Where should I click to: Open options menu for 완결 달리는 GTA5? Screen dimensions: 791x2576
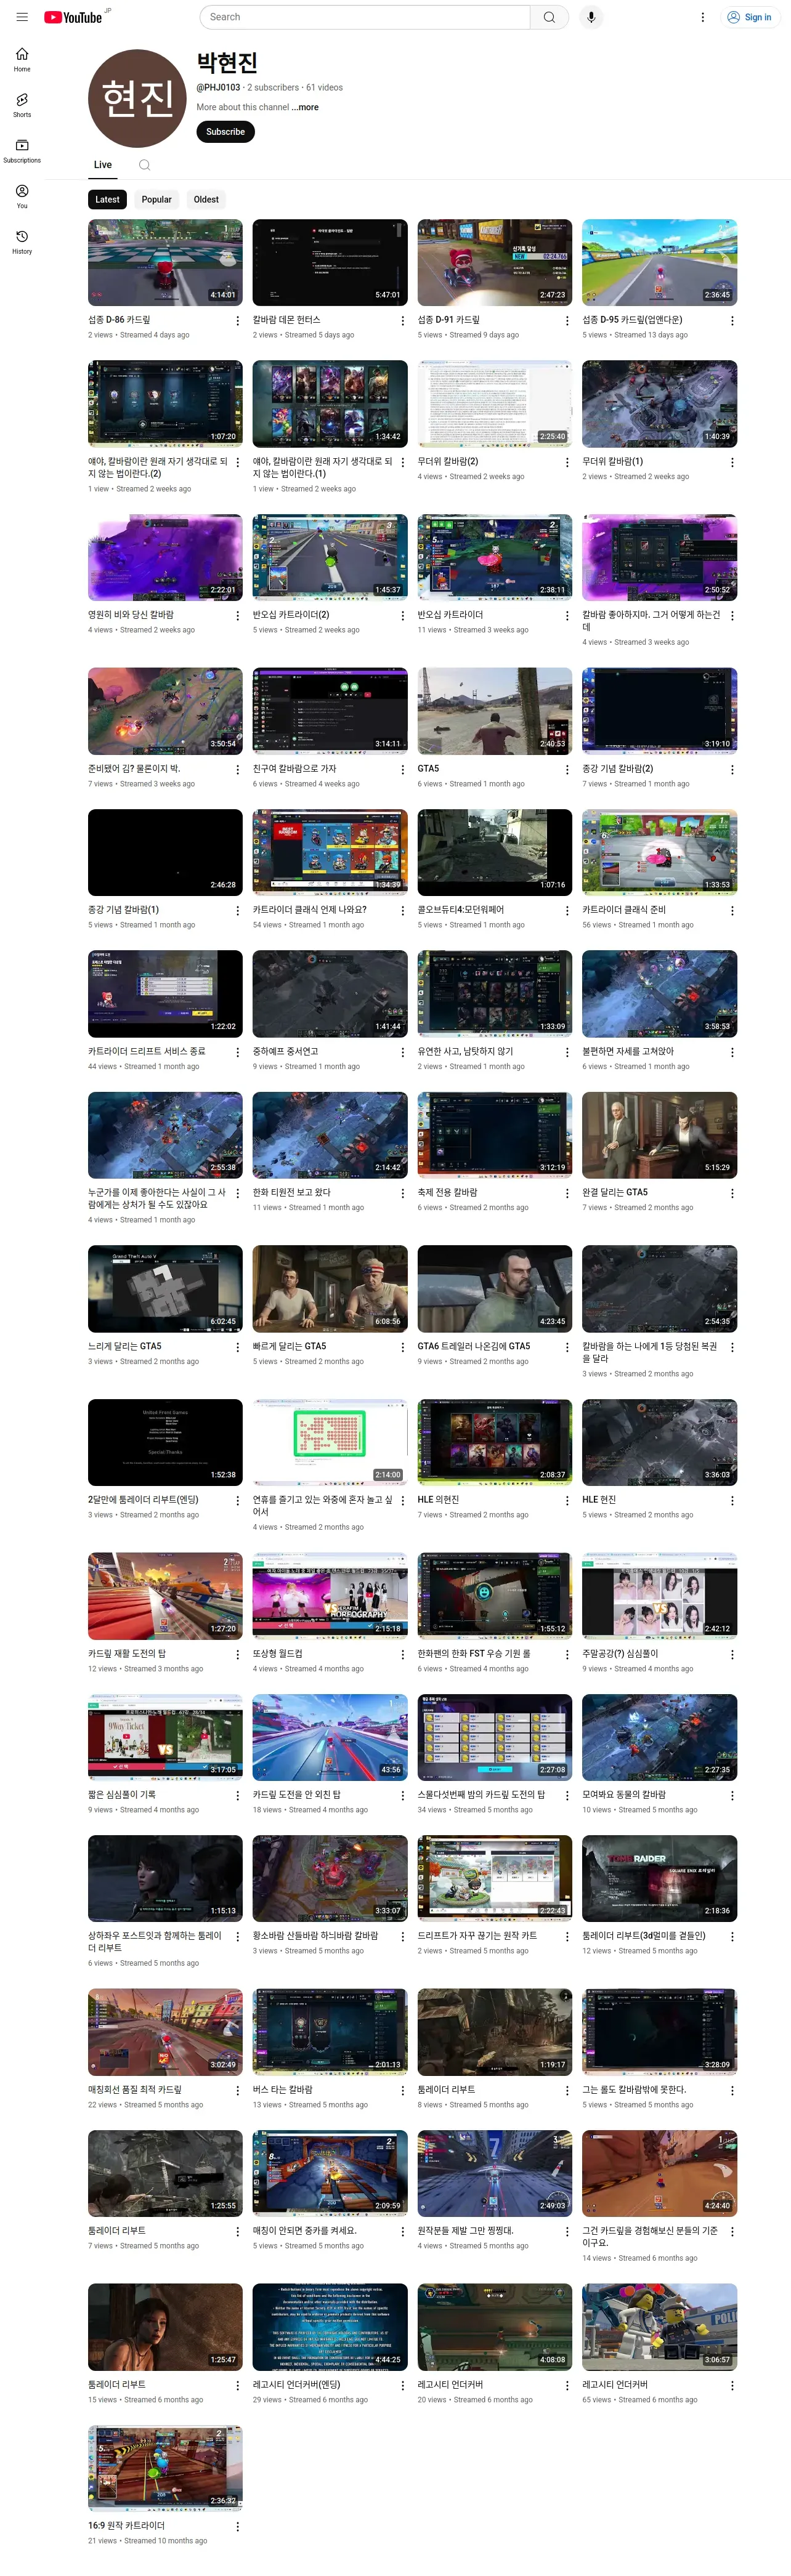pos(732,1193)
